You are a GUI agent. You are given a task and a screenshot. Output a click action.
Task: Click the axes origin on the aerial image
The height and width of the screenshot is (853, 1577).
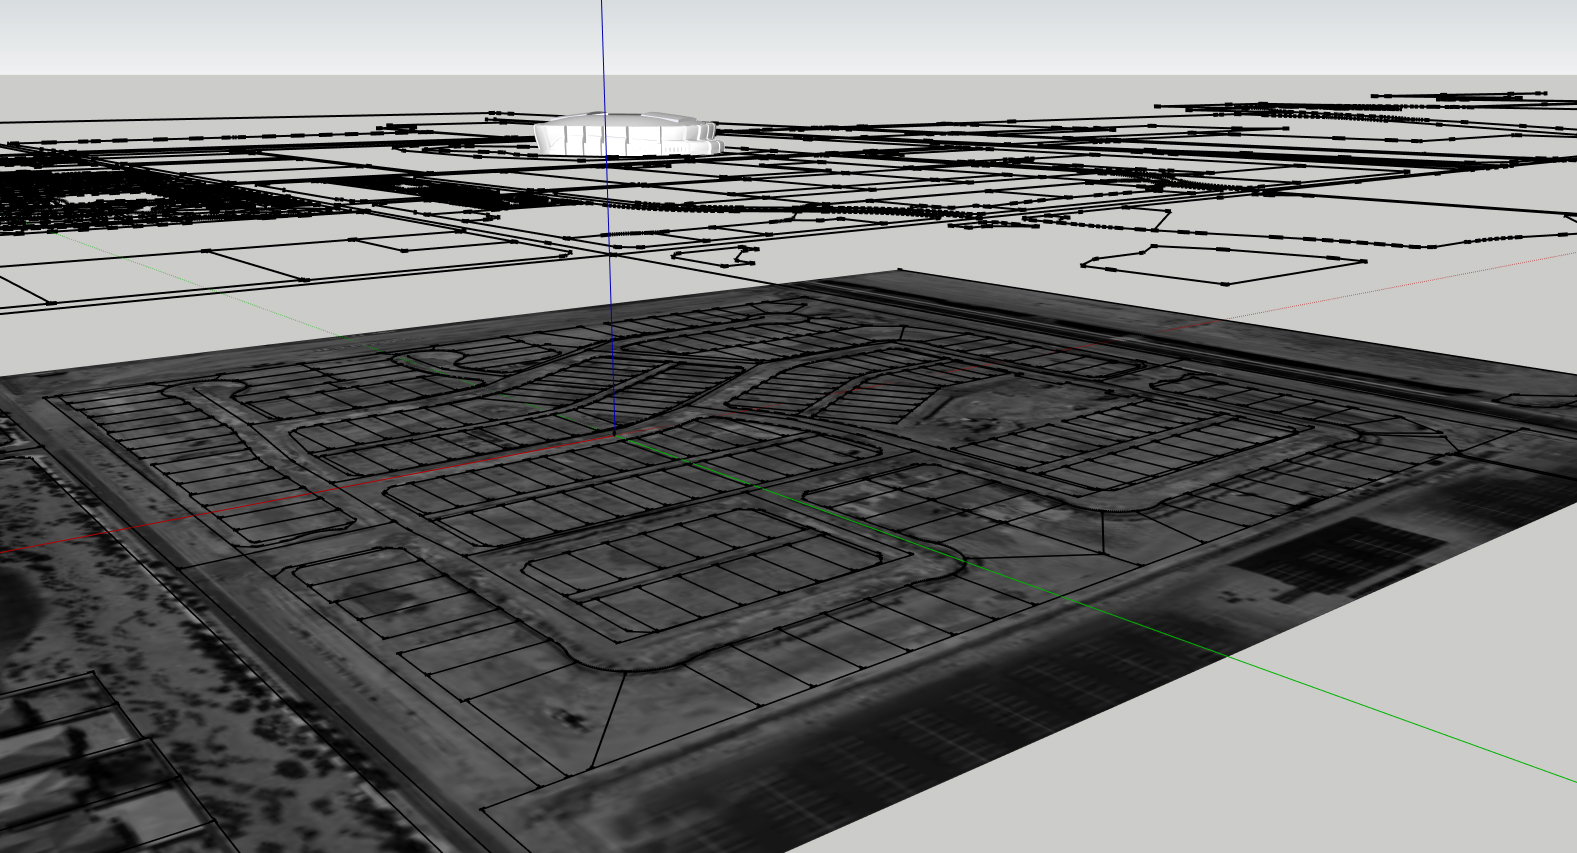pyautogui.click(x=614, y=434)
